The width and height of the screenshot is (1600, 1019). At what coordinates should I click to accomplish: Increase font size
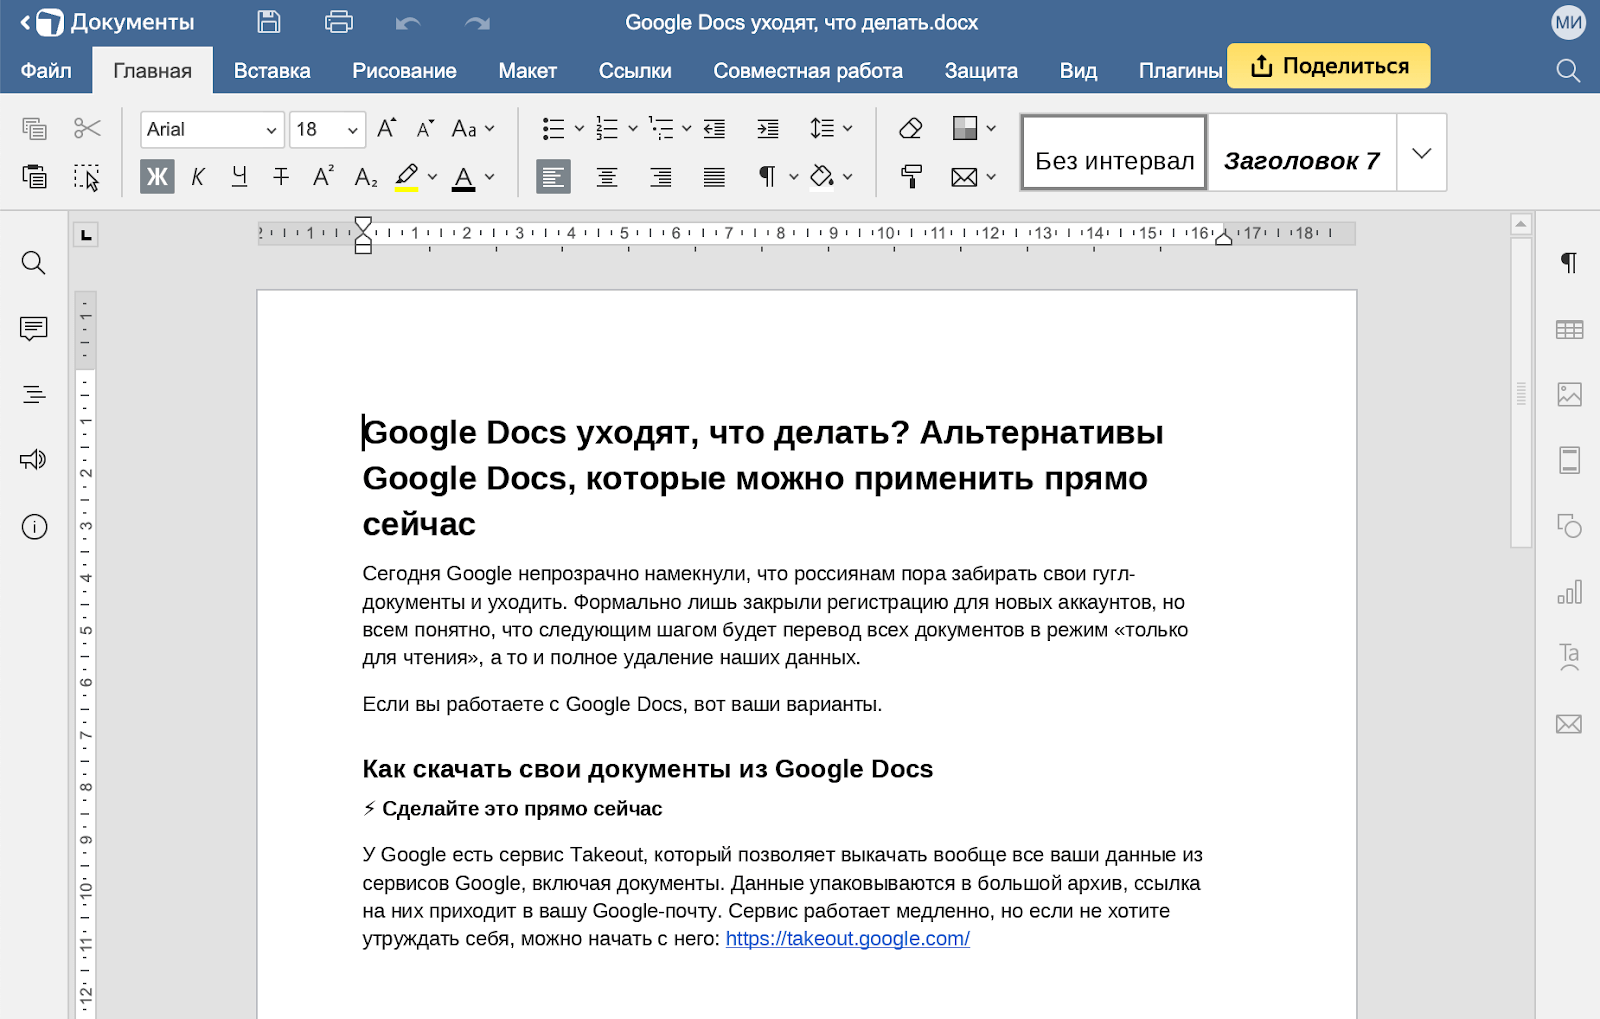pos(387,128)
